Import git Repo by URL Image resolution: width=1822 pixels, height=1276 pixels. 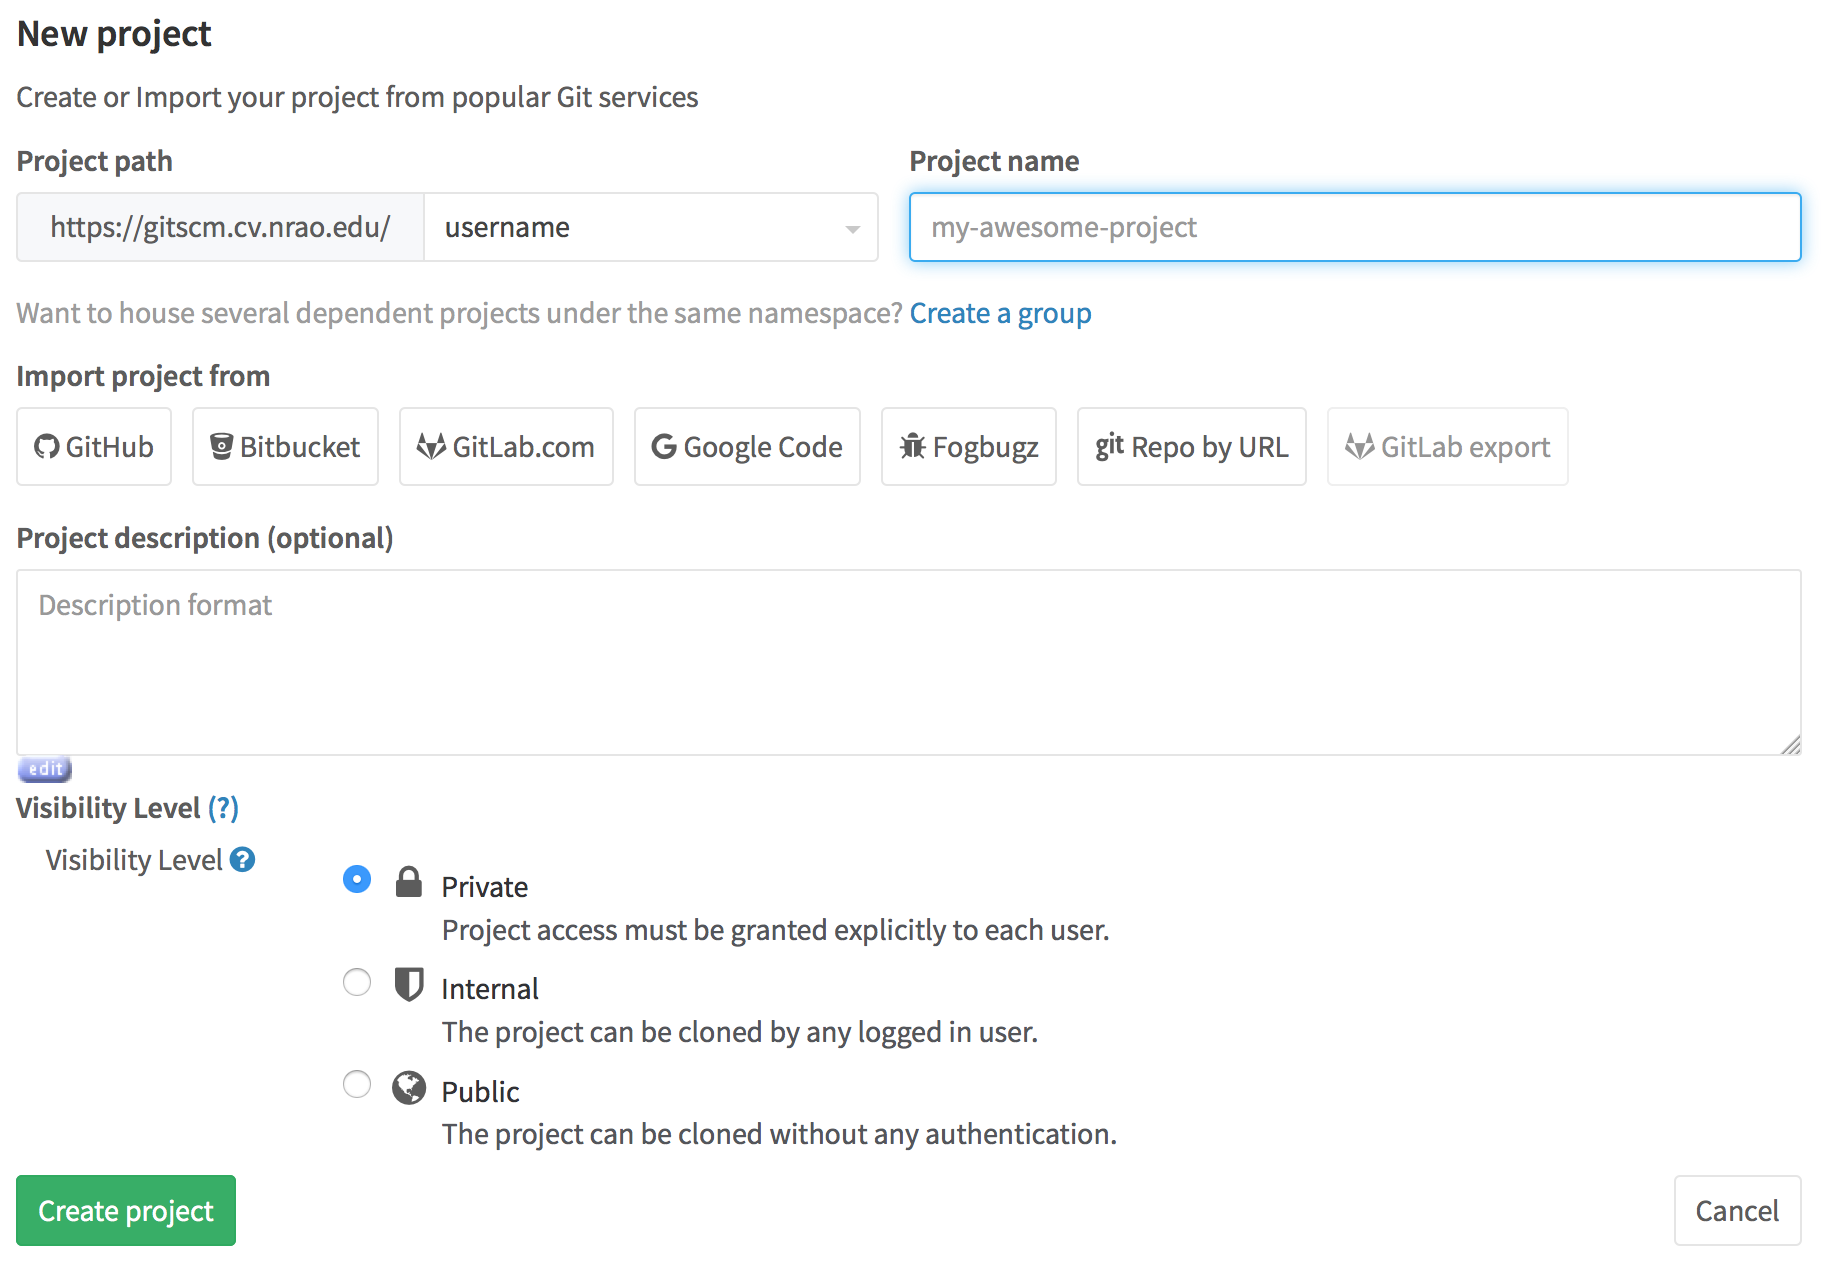1191,447
